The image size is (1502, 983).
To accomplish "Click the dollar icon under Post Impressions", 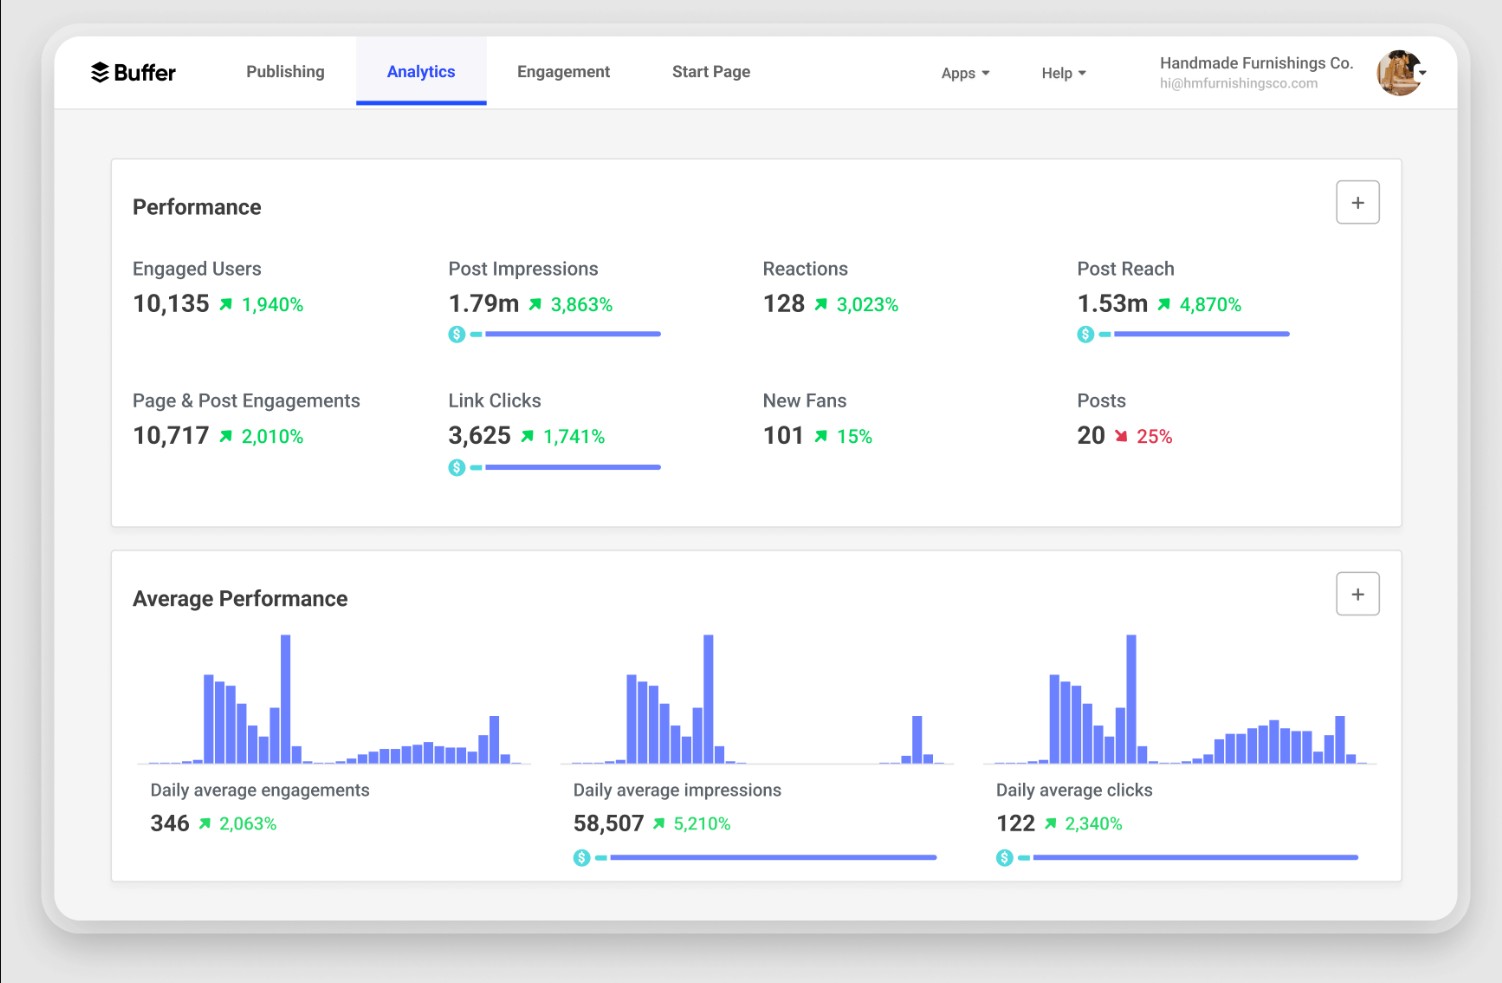I will tap(457, 334).
